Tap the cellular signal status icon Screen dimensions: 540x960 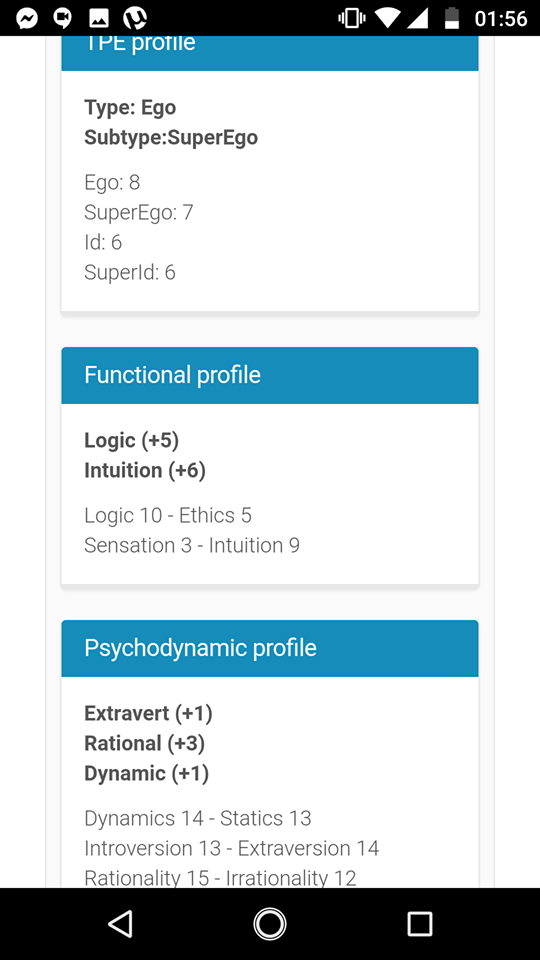418,18
